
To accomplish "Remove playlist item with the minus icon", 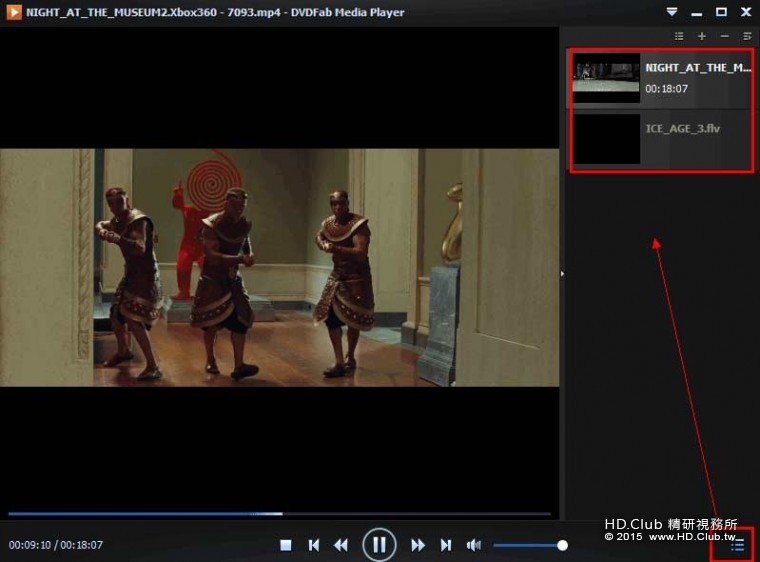I will coord(725,36).
